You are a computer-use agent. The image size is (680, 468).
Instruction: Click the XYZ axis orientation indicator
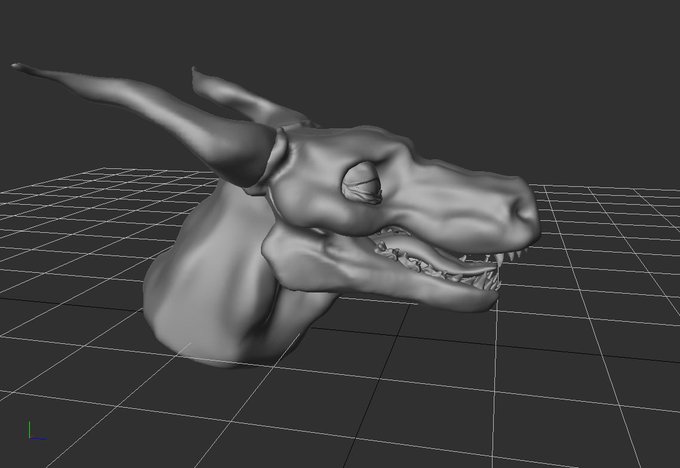click(x=36, y=431)
